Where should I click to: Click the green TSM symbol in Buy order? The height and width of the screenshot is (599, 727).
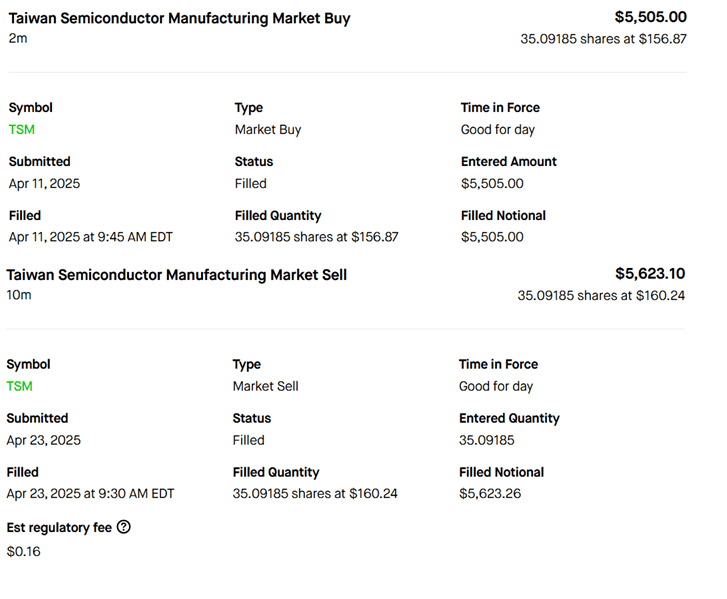pos(21,130)
